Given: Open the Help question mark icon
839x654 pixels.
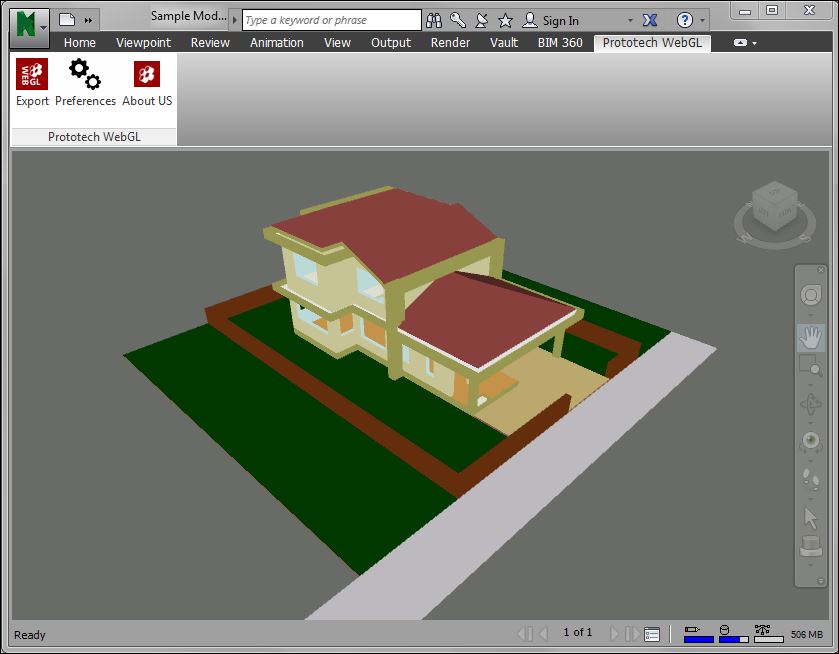Looking at the screenshot, I should (x=685, y=20).
